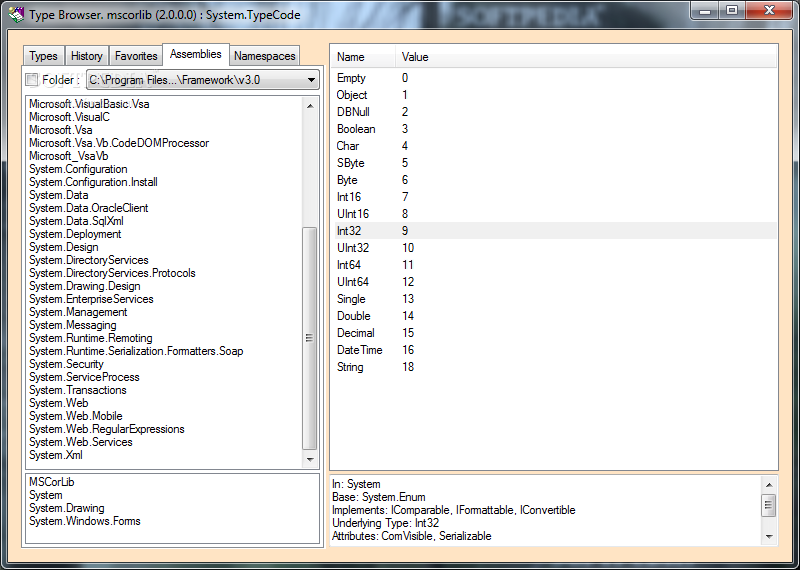800x570 pixels.
Task: Click the details pane scrollbar thumb
Action: click(x=769, y=506)
